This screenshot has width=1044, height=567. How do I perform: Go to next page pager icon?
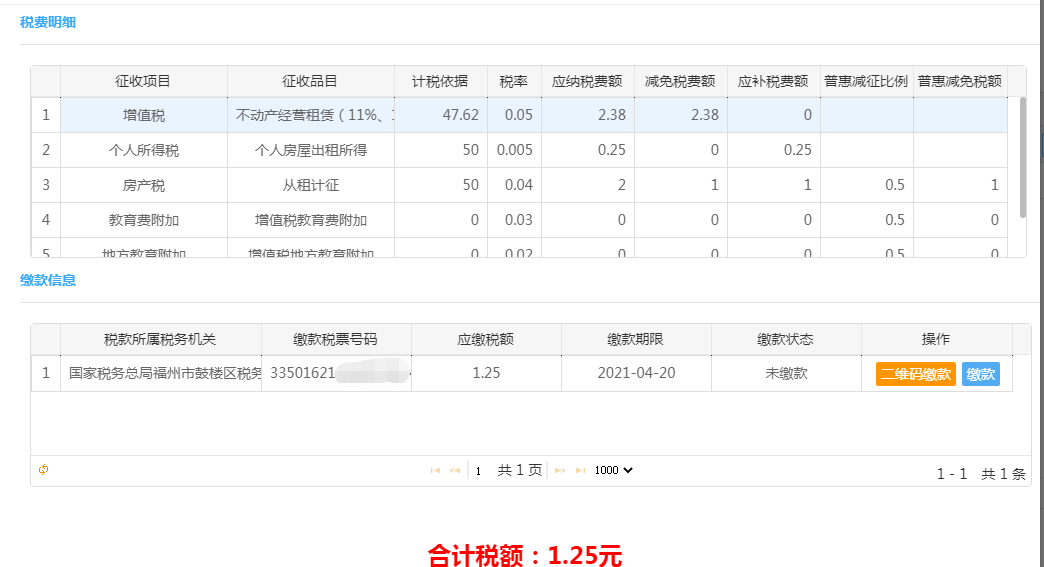[x=560, y=471]
